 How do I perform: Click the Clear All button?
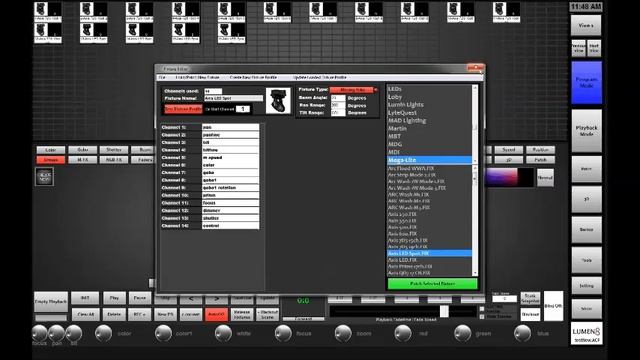click(x=86, y=315)
